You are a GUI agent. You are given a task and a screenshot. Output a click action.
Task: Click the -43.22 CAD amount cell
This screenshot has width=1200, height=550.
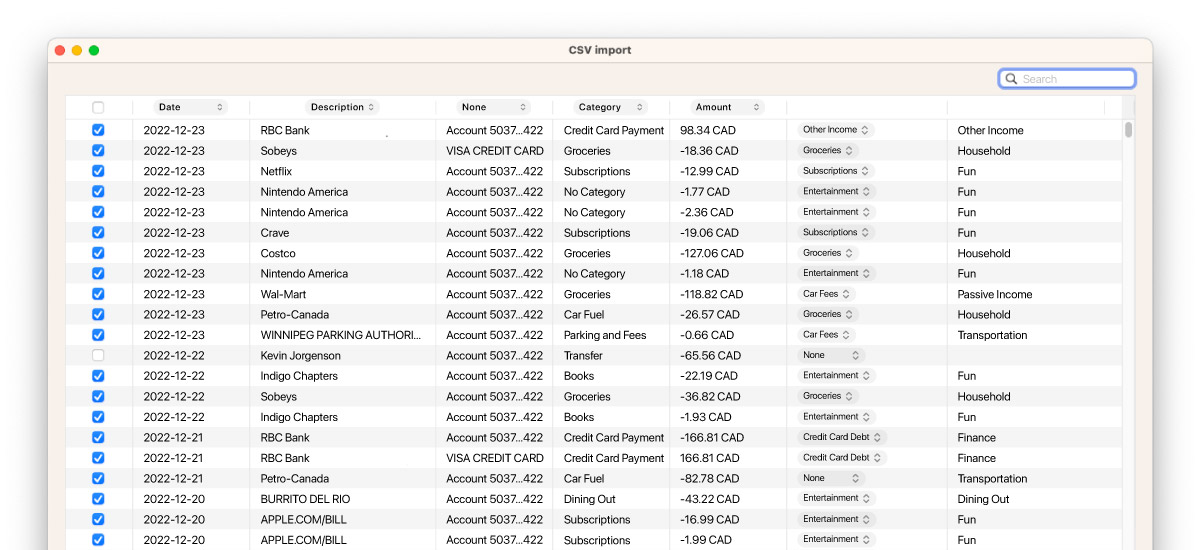[710, 499]
